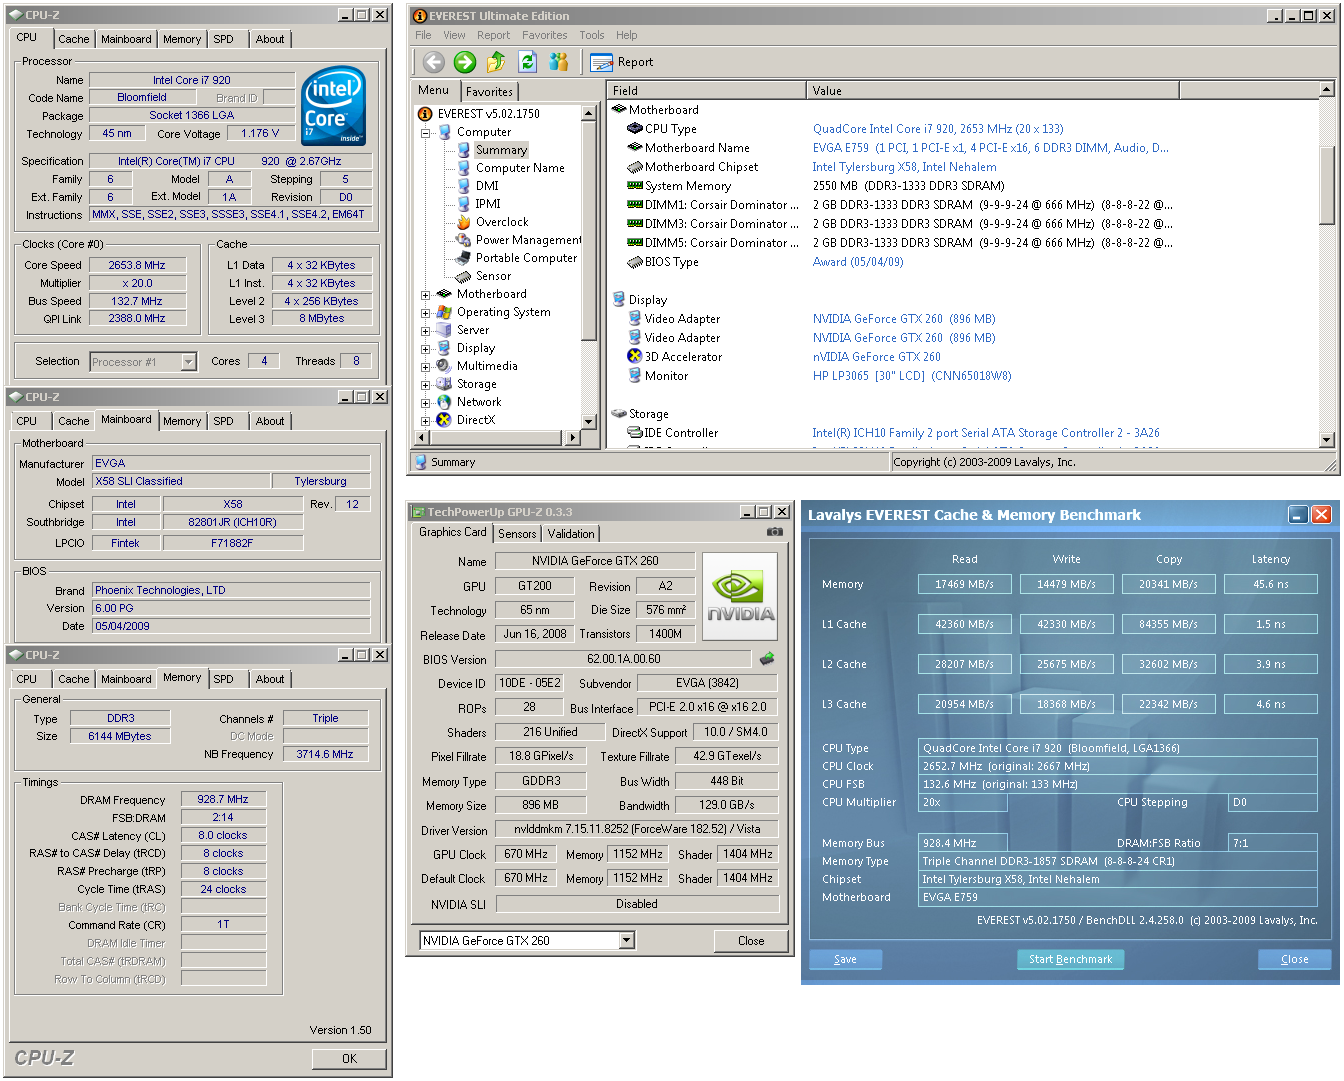Open the Favorites menu in EVEREST menu bar
The image size is (1344, 1081).
(544, 35)
